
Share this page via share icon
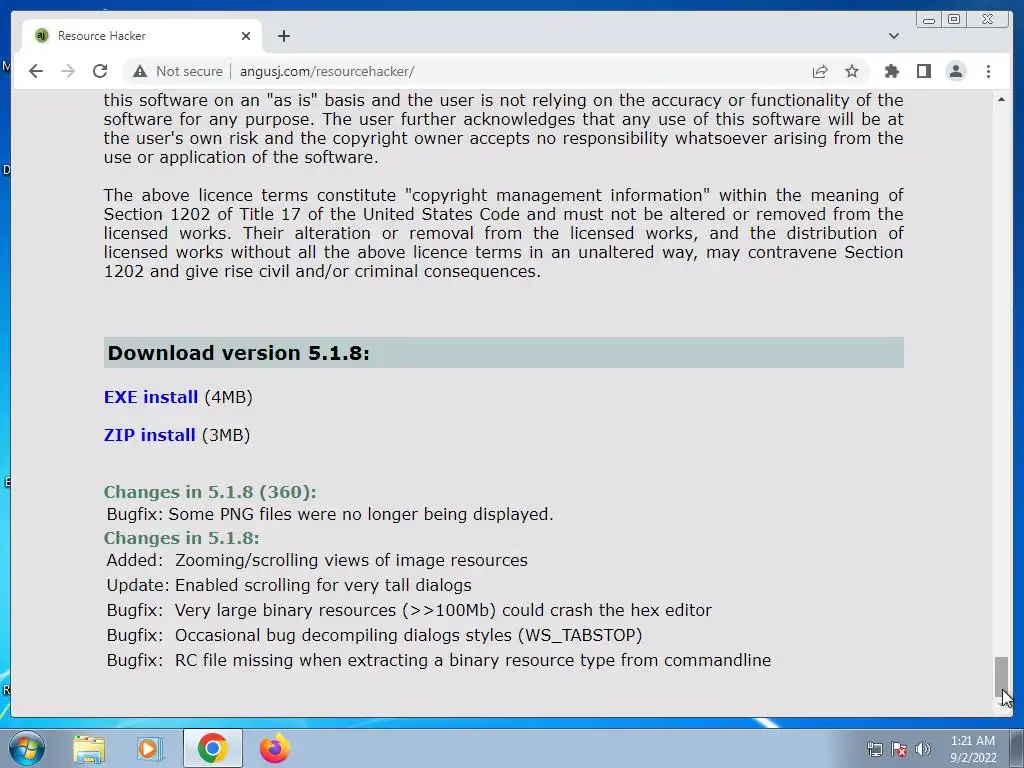click(820, 71)
